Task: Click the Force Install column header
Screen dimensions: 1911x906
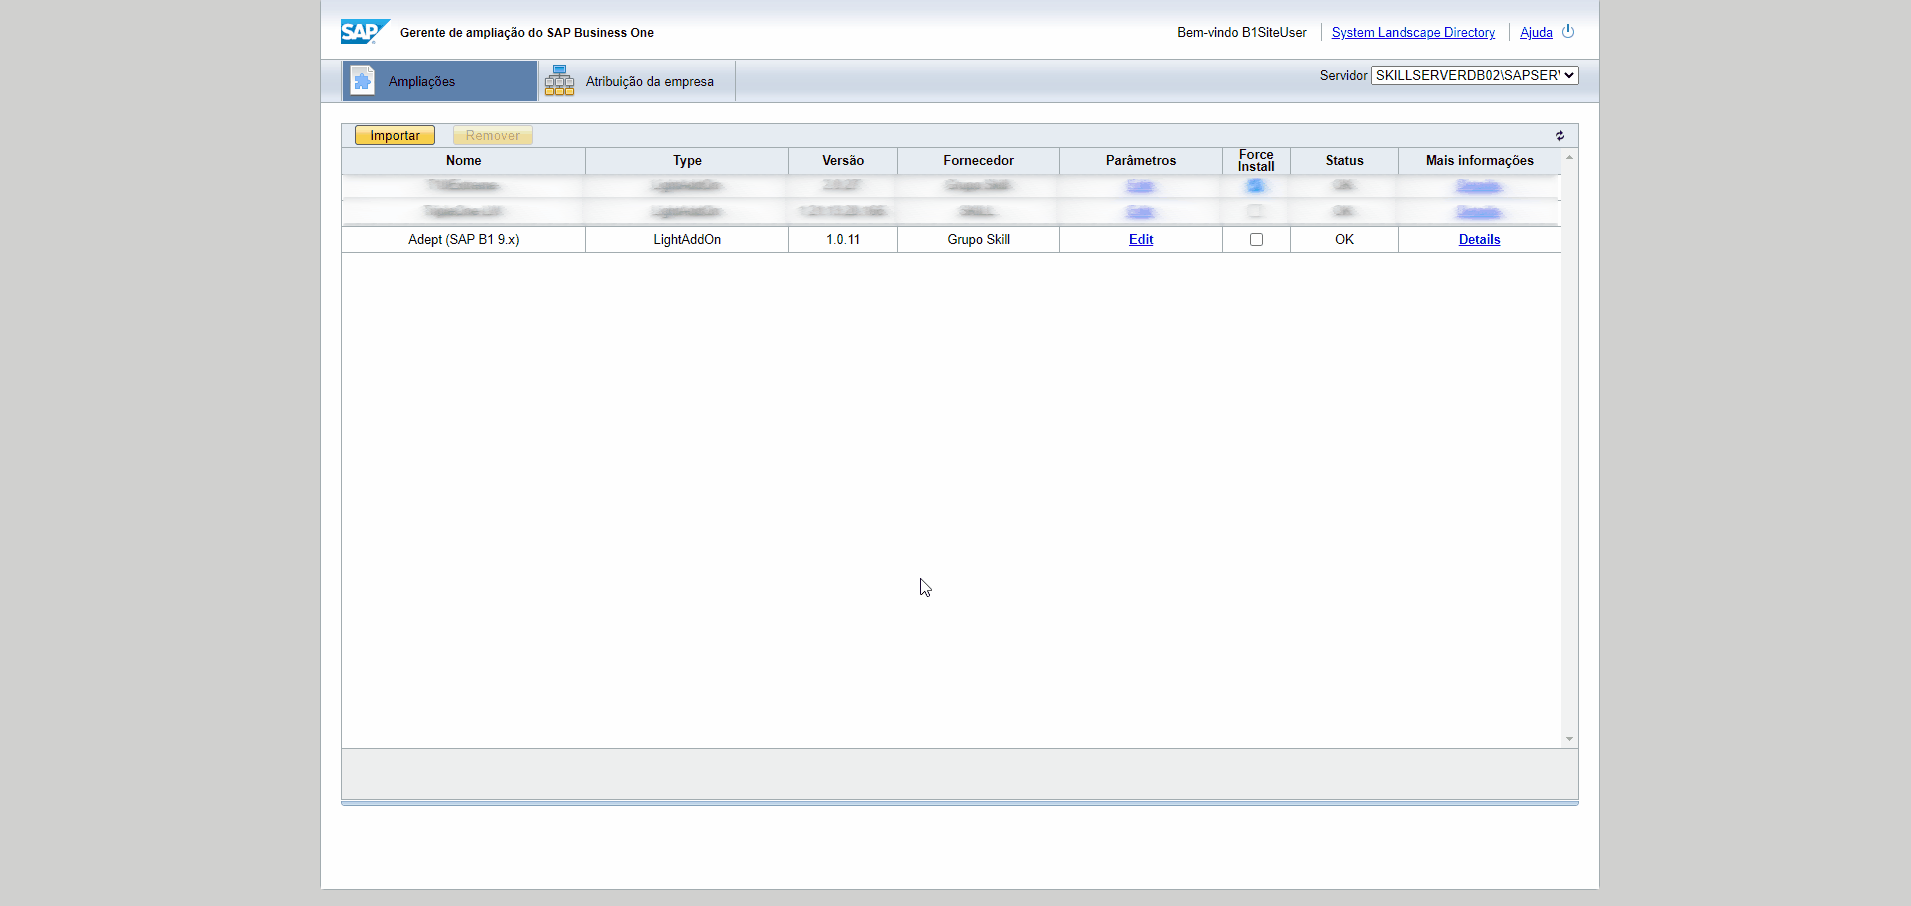Action: 1256,160
